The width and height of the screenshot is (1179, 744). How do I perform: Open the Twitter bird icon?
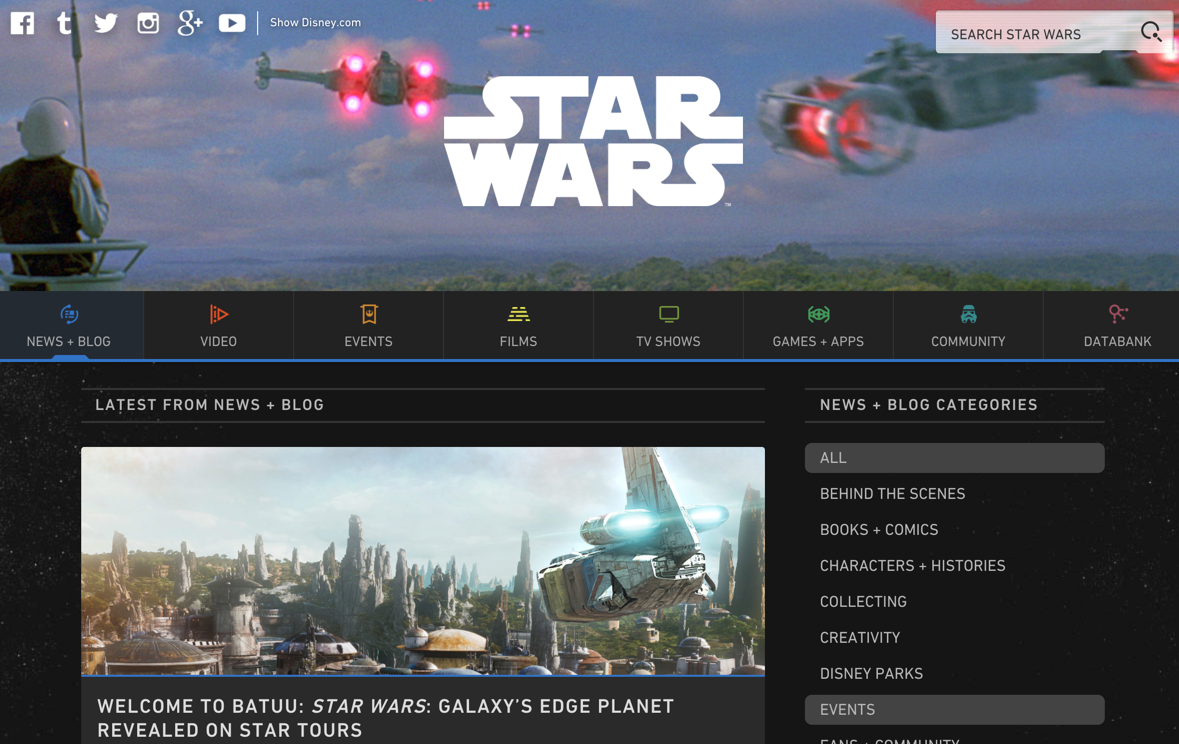(x=106, y=22)
